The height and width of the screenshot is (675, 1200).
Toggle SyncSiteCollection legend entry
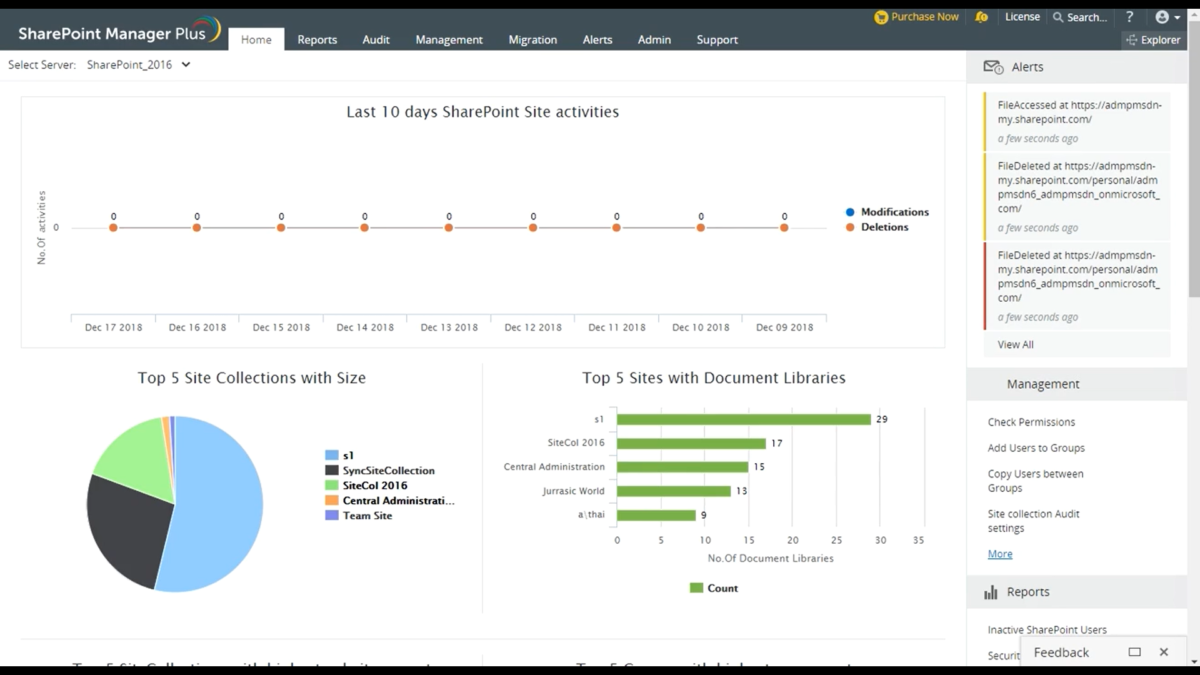tap(380, 470)
